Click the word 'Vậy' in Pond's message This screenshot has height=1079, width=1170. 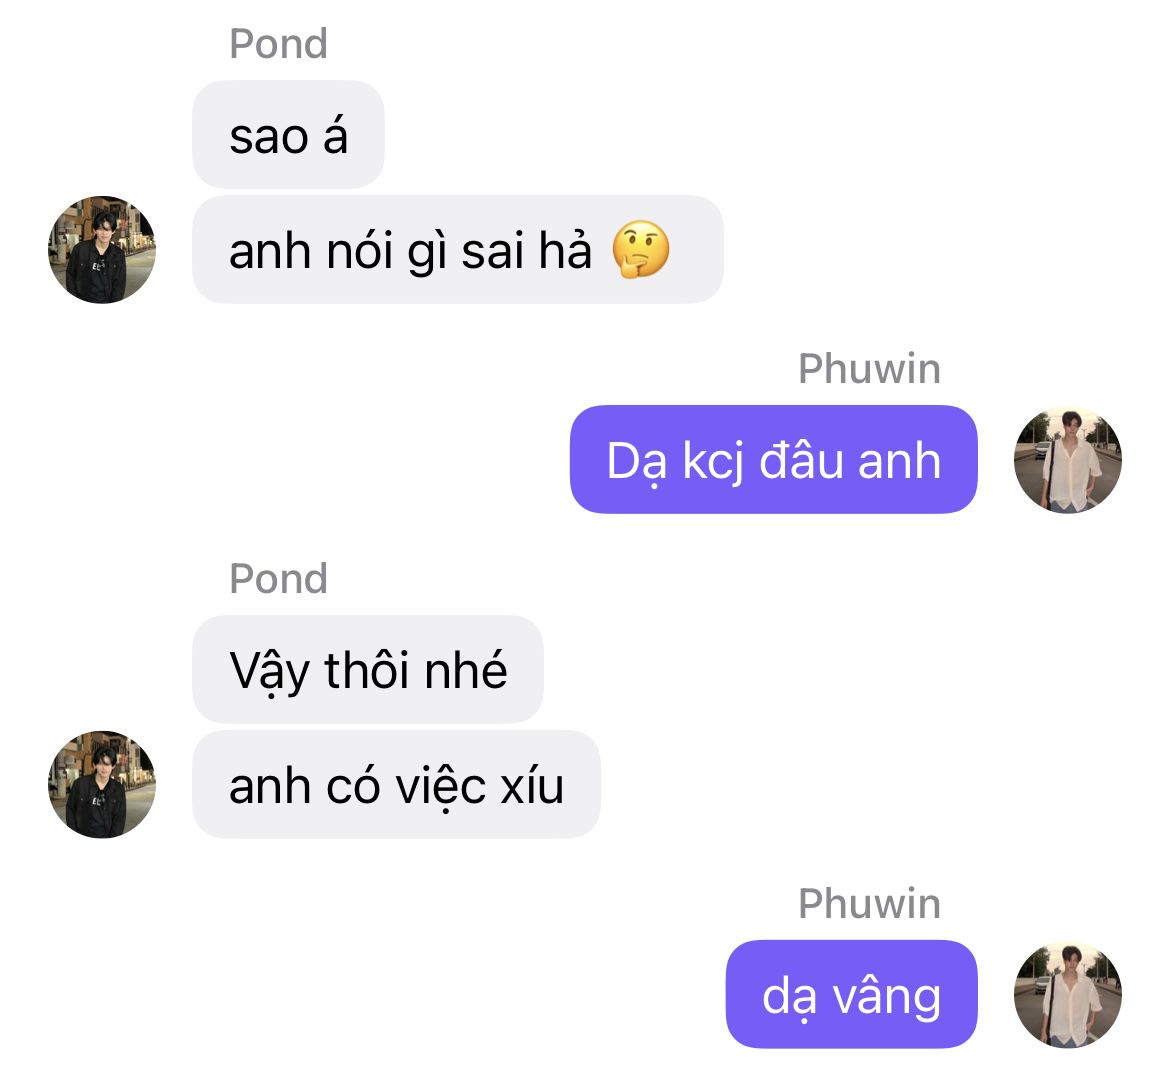click(x=269, y=672)
